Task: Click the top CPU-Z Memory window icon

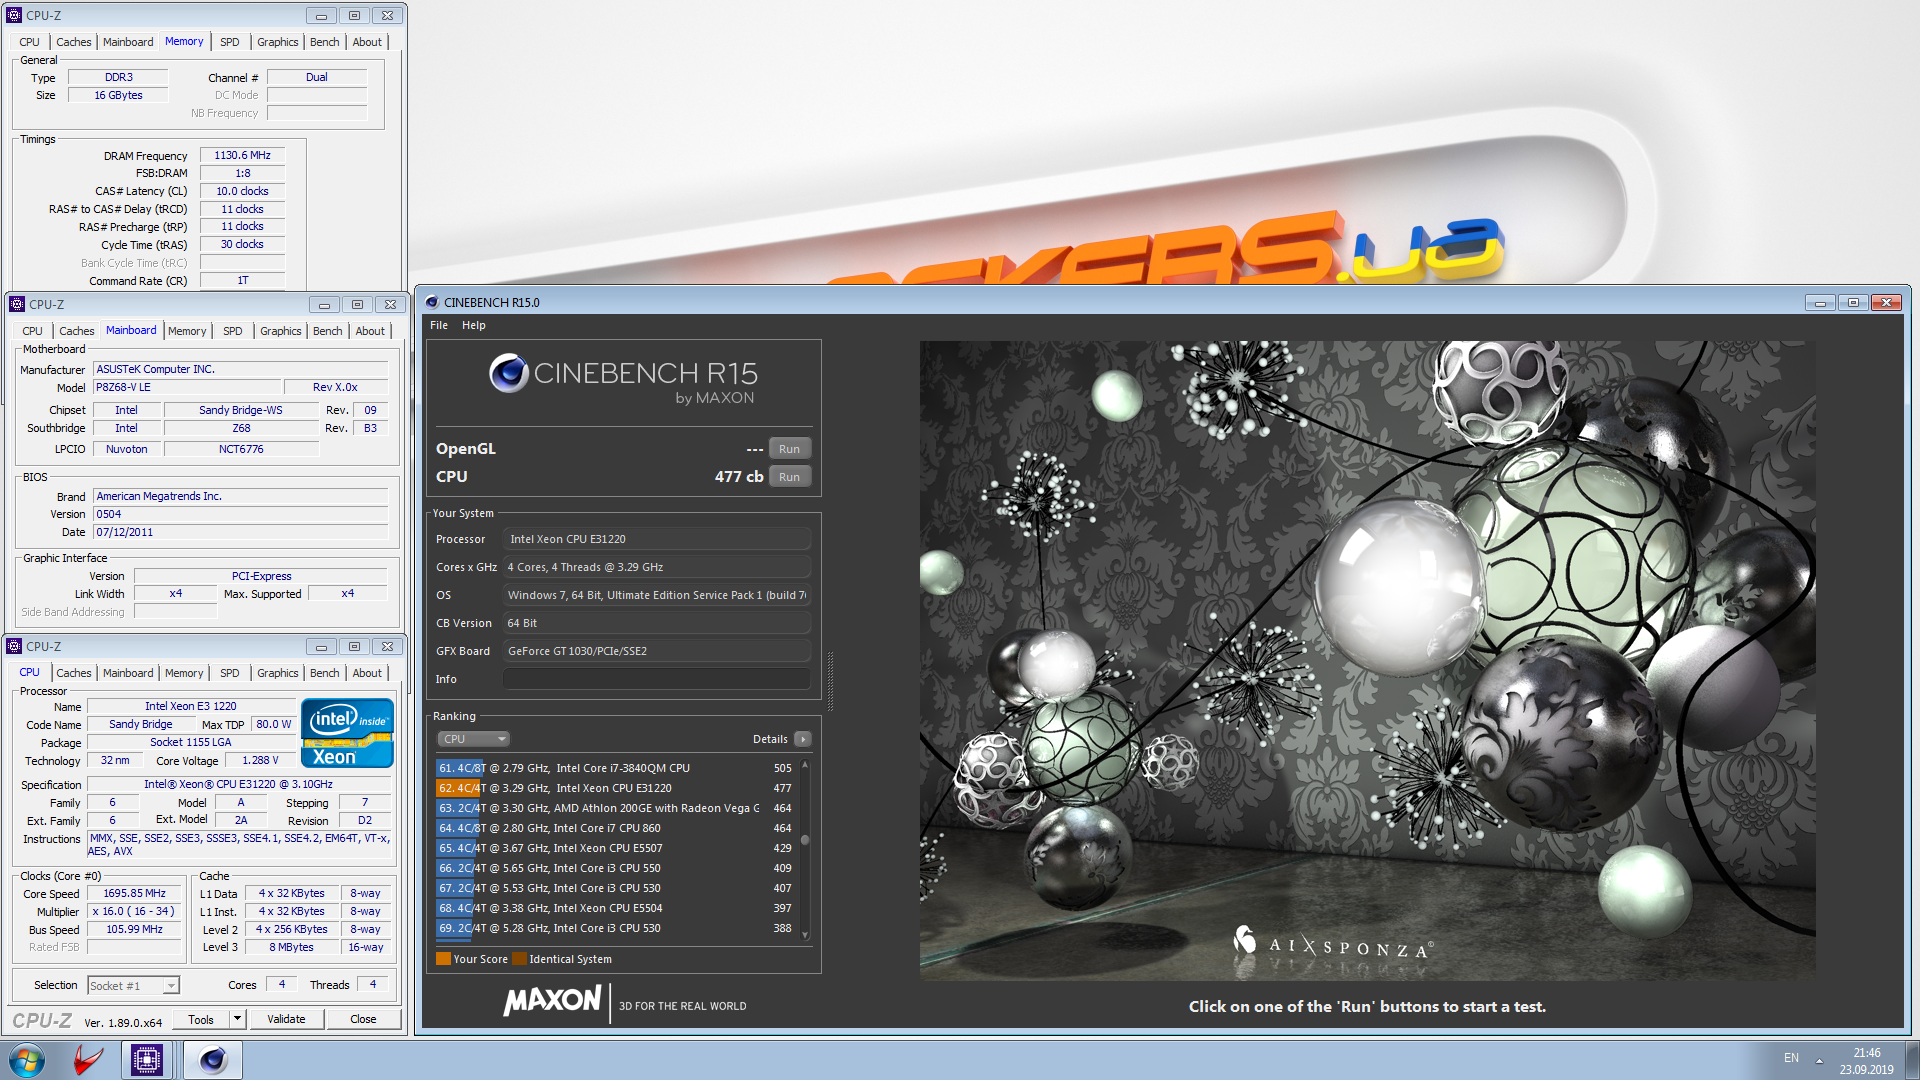Action: [x=14, y=15]
